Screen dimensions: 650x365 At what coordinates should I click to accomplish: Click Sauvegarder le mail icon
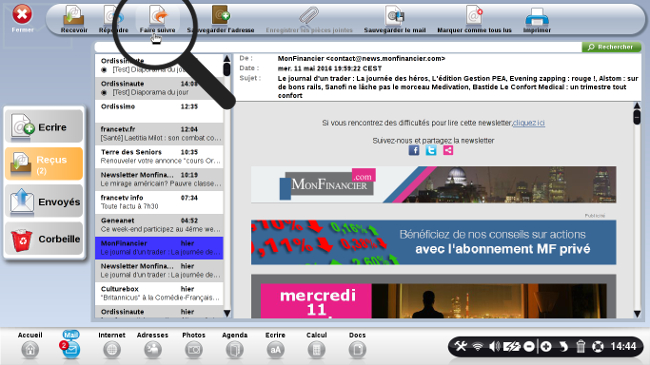click(x=394, y=16)
